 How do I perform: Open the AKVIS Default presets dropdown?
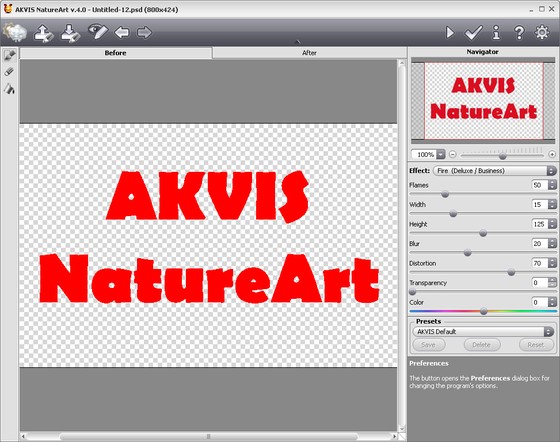483,332
